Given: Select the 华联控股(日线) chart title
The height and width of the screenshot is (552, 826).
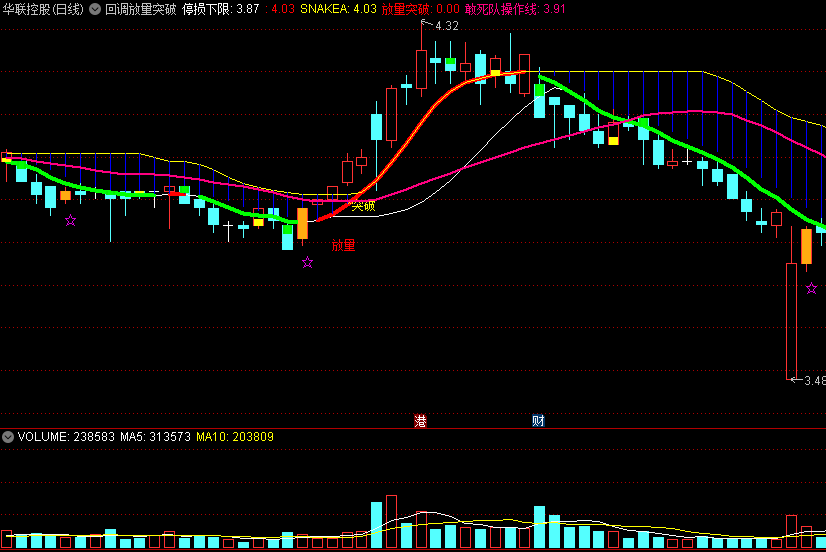Looking at the screenshot, I should 43,9.
